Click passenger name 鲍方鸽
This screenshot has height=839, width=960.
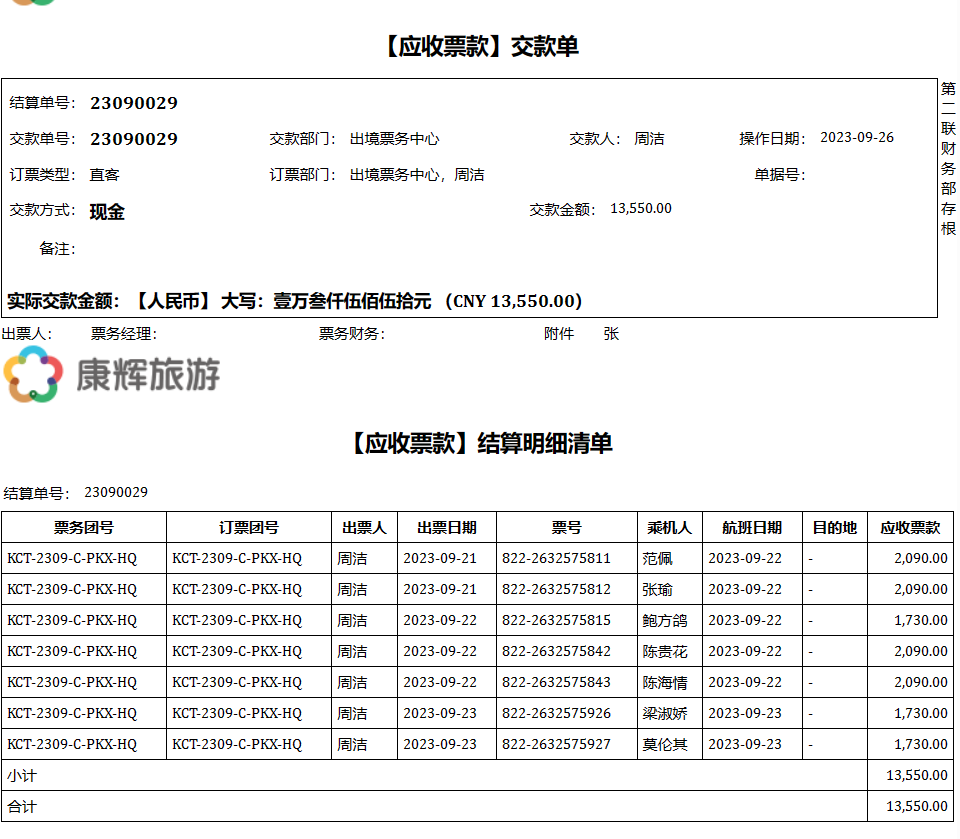[x=665, y=620]
